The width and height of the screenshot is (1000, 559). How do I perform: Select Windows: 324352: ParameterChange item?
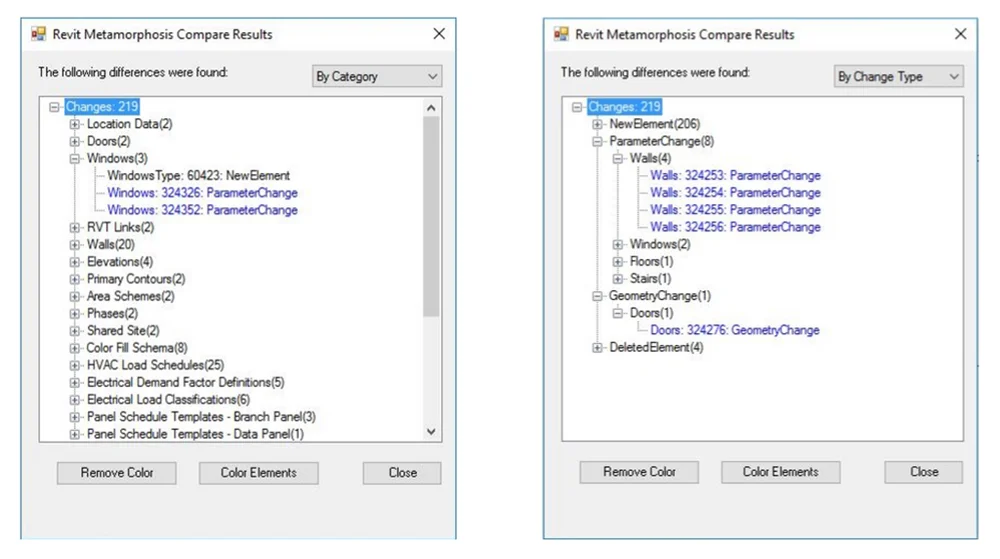click(x=202, y=210)
